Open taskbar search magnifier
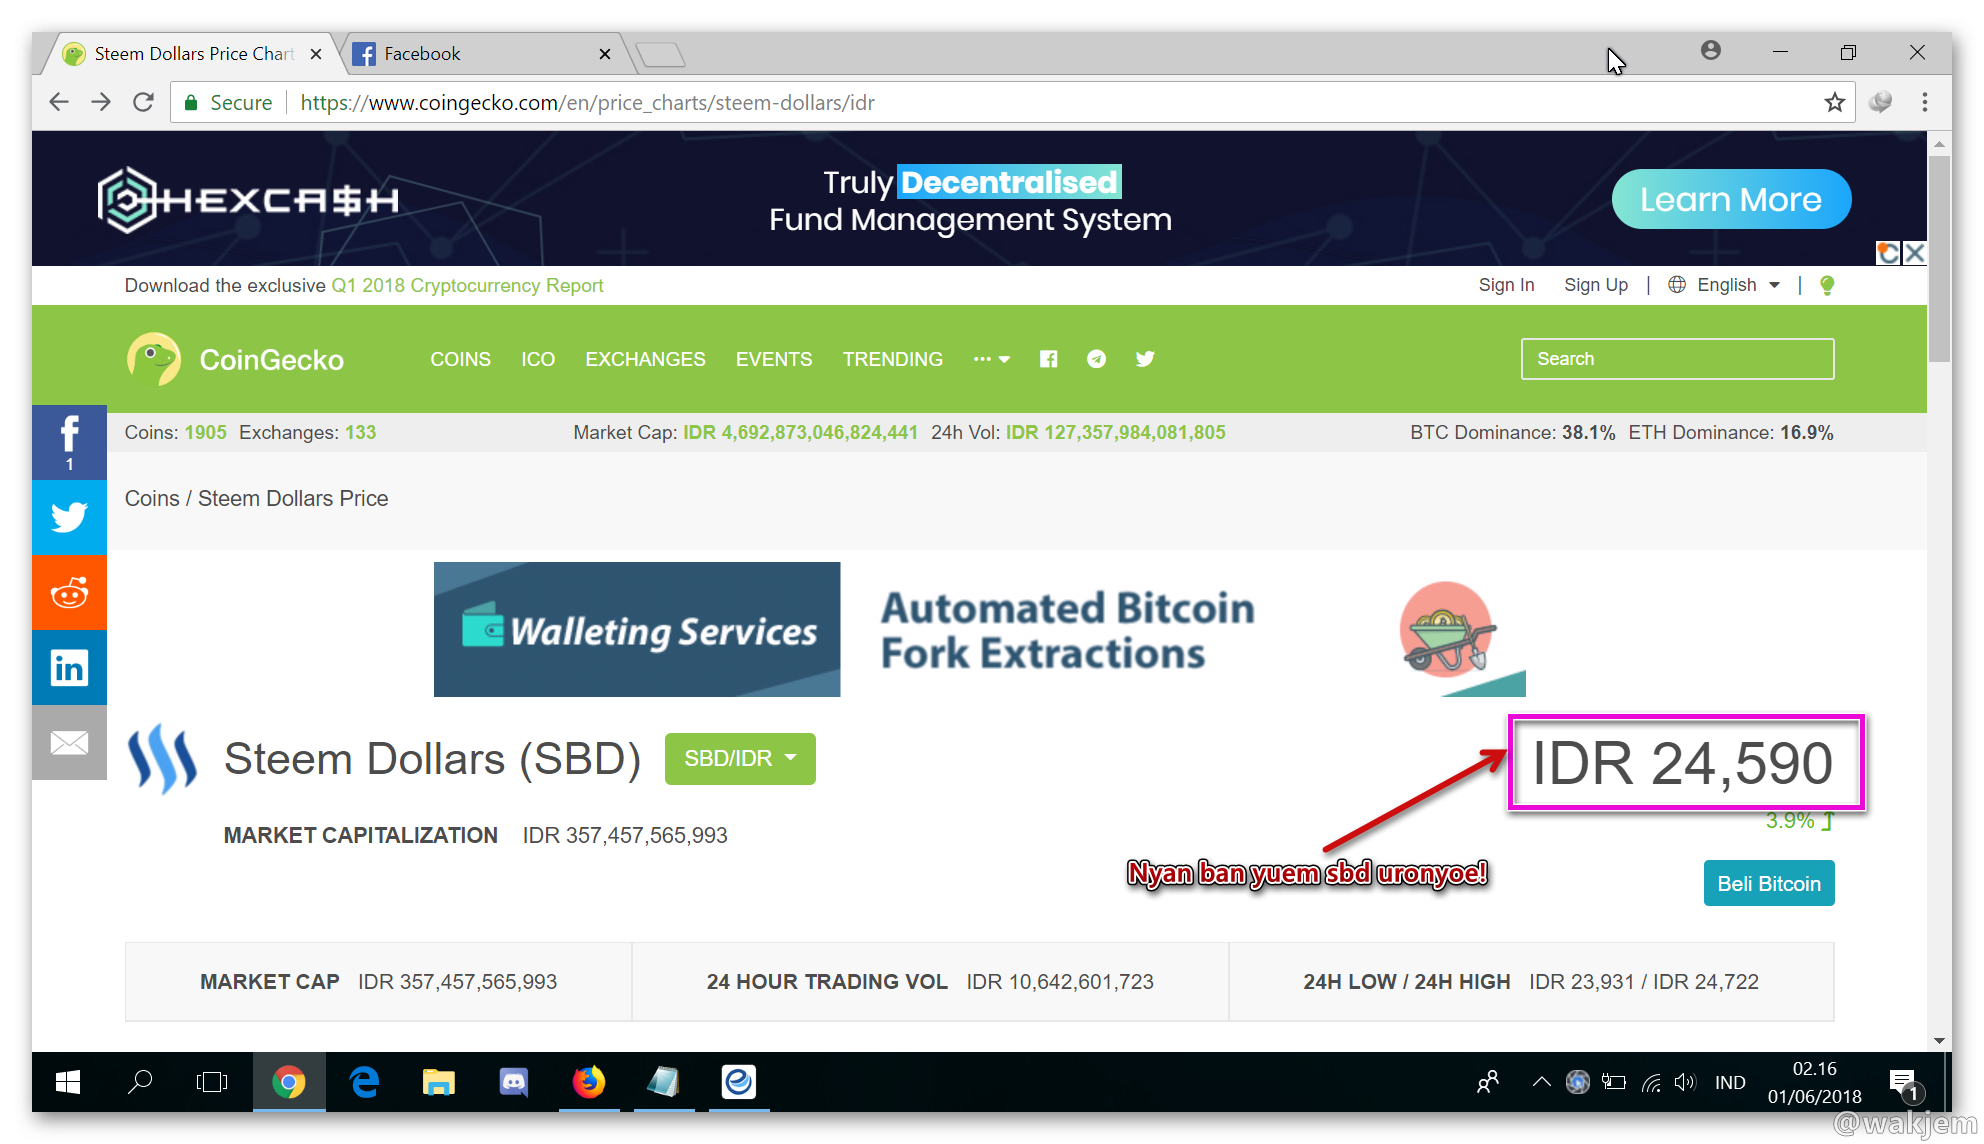Viewport: 1984px width, 1144px height. point(141,1082)
